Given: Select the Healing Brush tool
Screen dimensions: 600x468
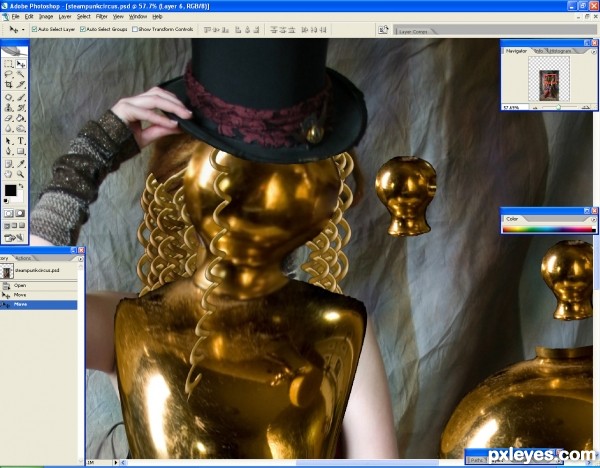Looking at the screenshot, I should click(9, 97).
